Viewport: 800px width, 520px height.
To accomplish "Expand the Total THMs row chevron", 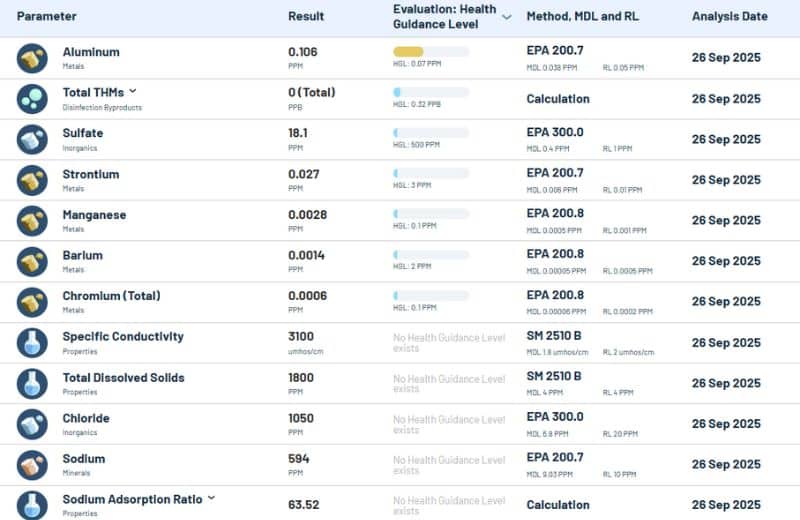I will pyautogui.click(x=133, y=92).
